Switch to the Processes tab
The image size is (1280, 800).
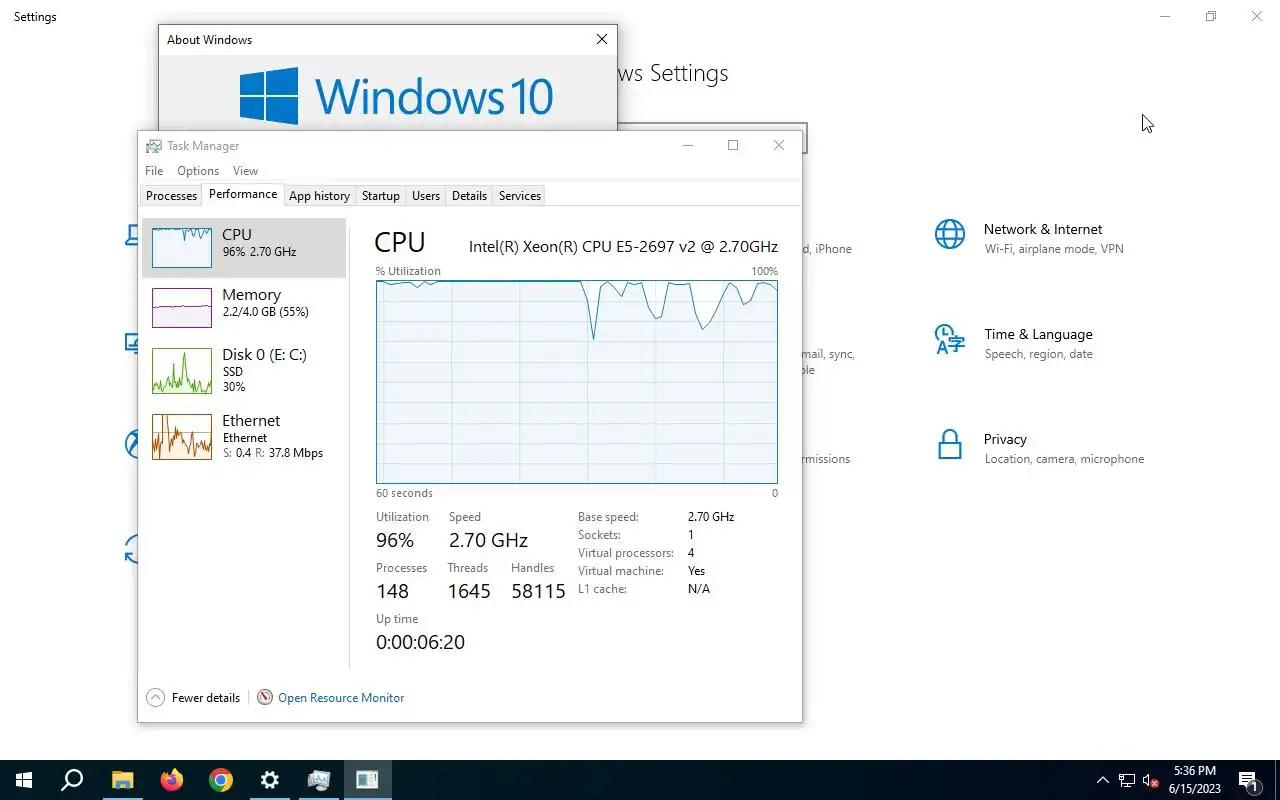coord(171,196)
